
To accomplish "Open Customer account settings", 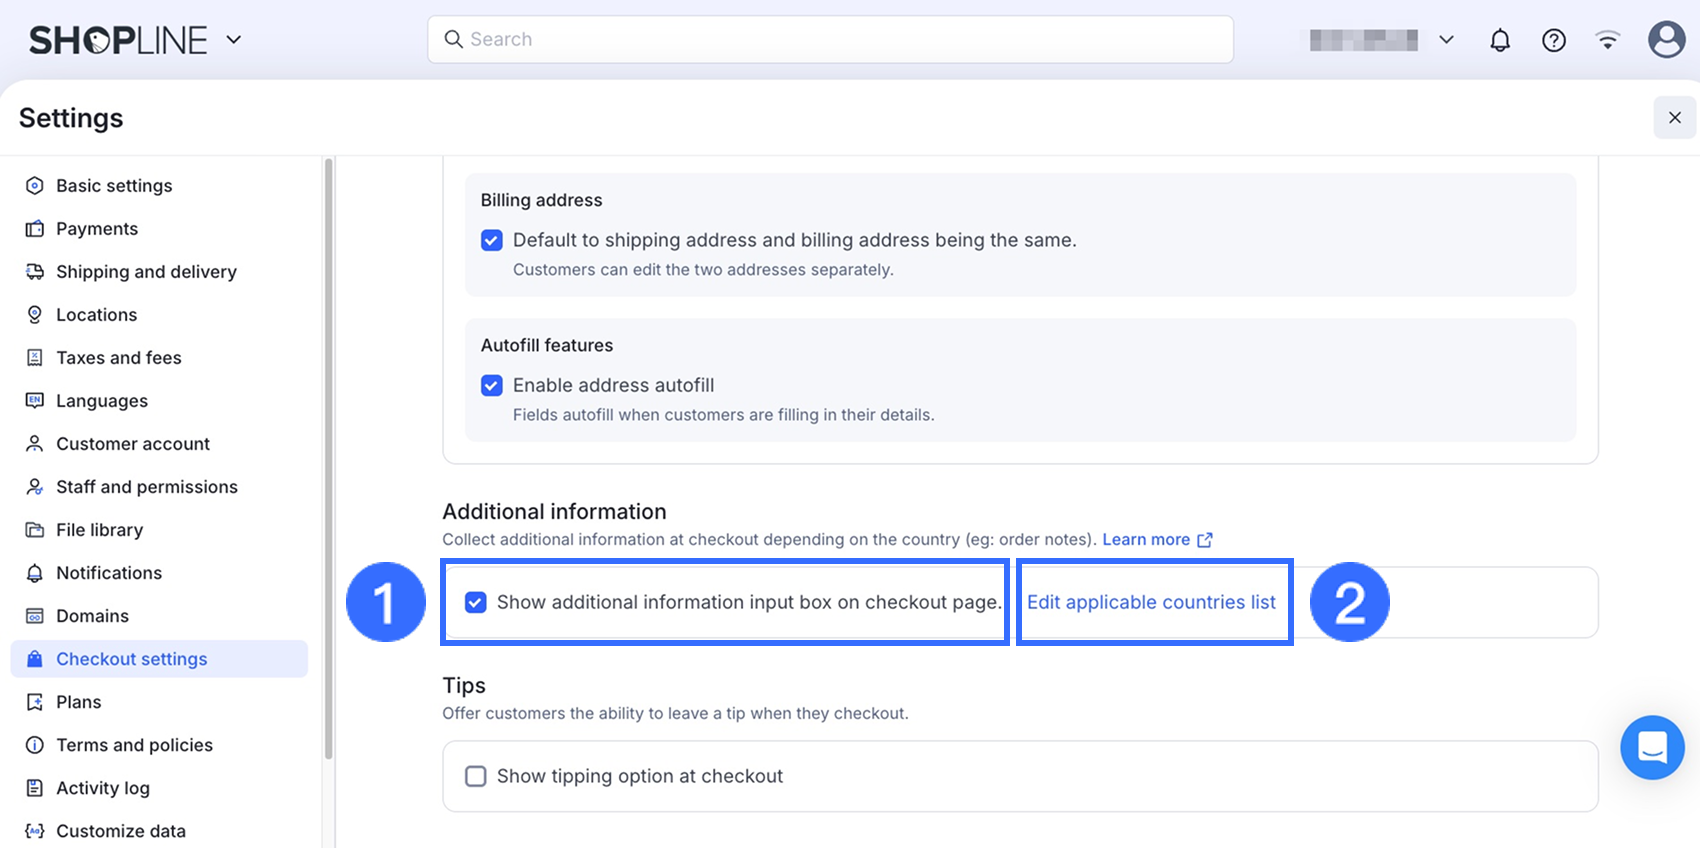I will 159,444.
